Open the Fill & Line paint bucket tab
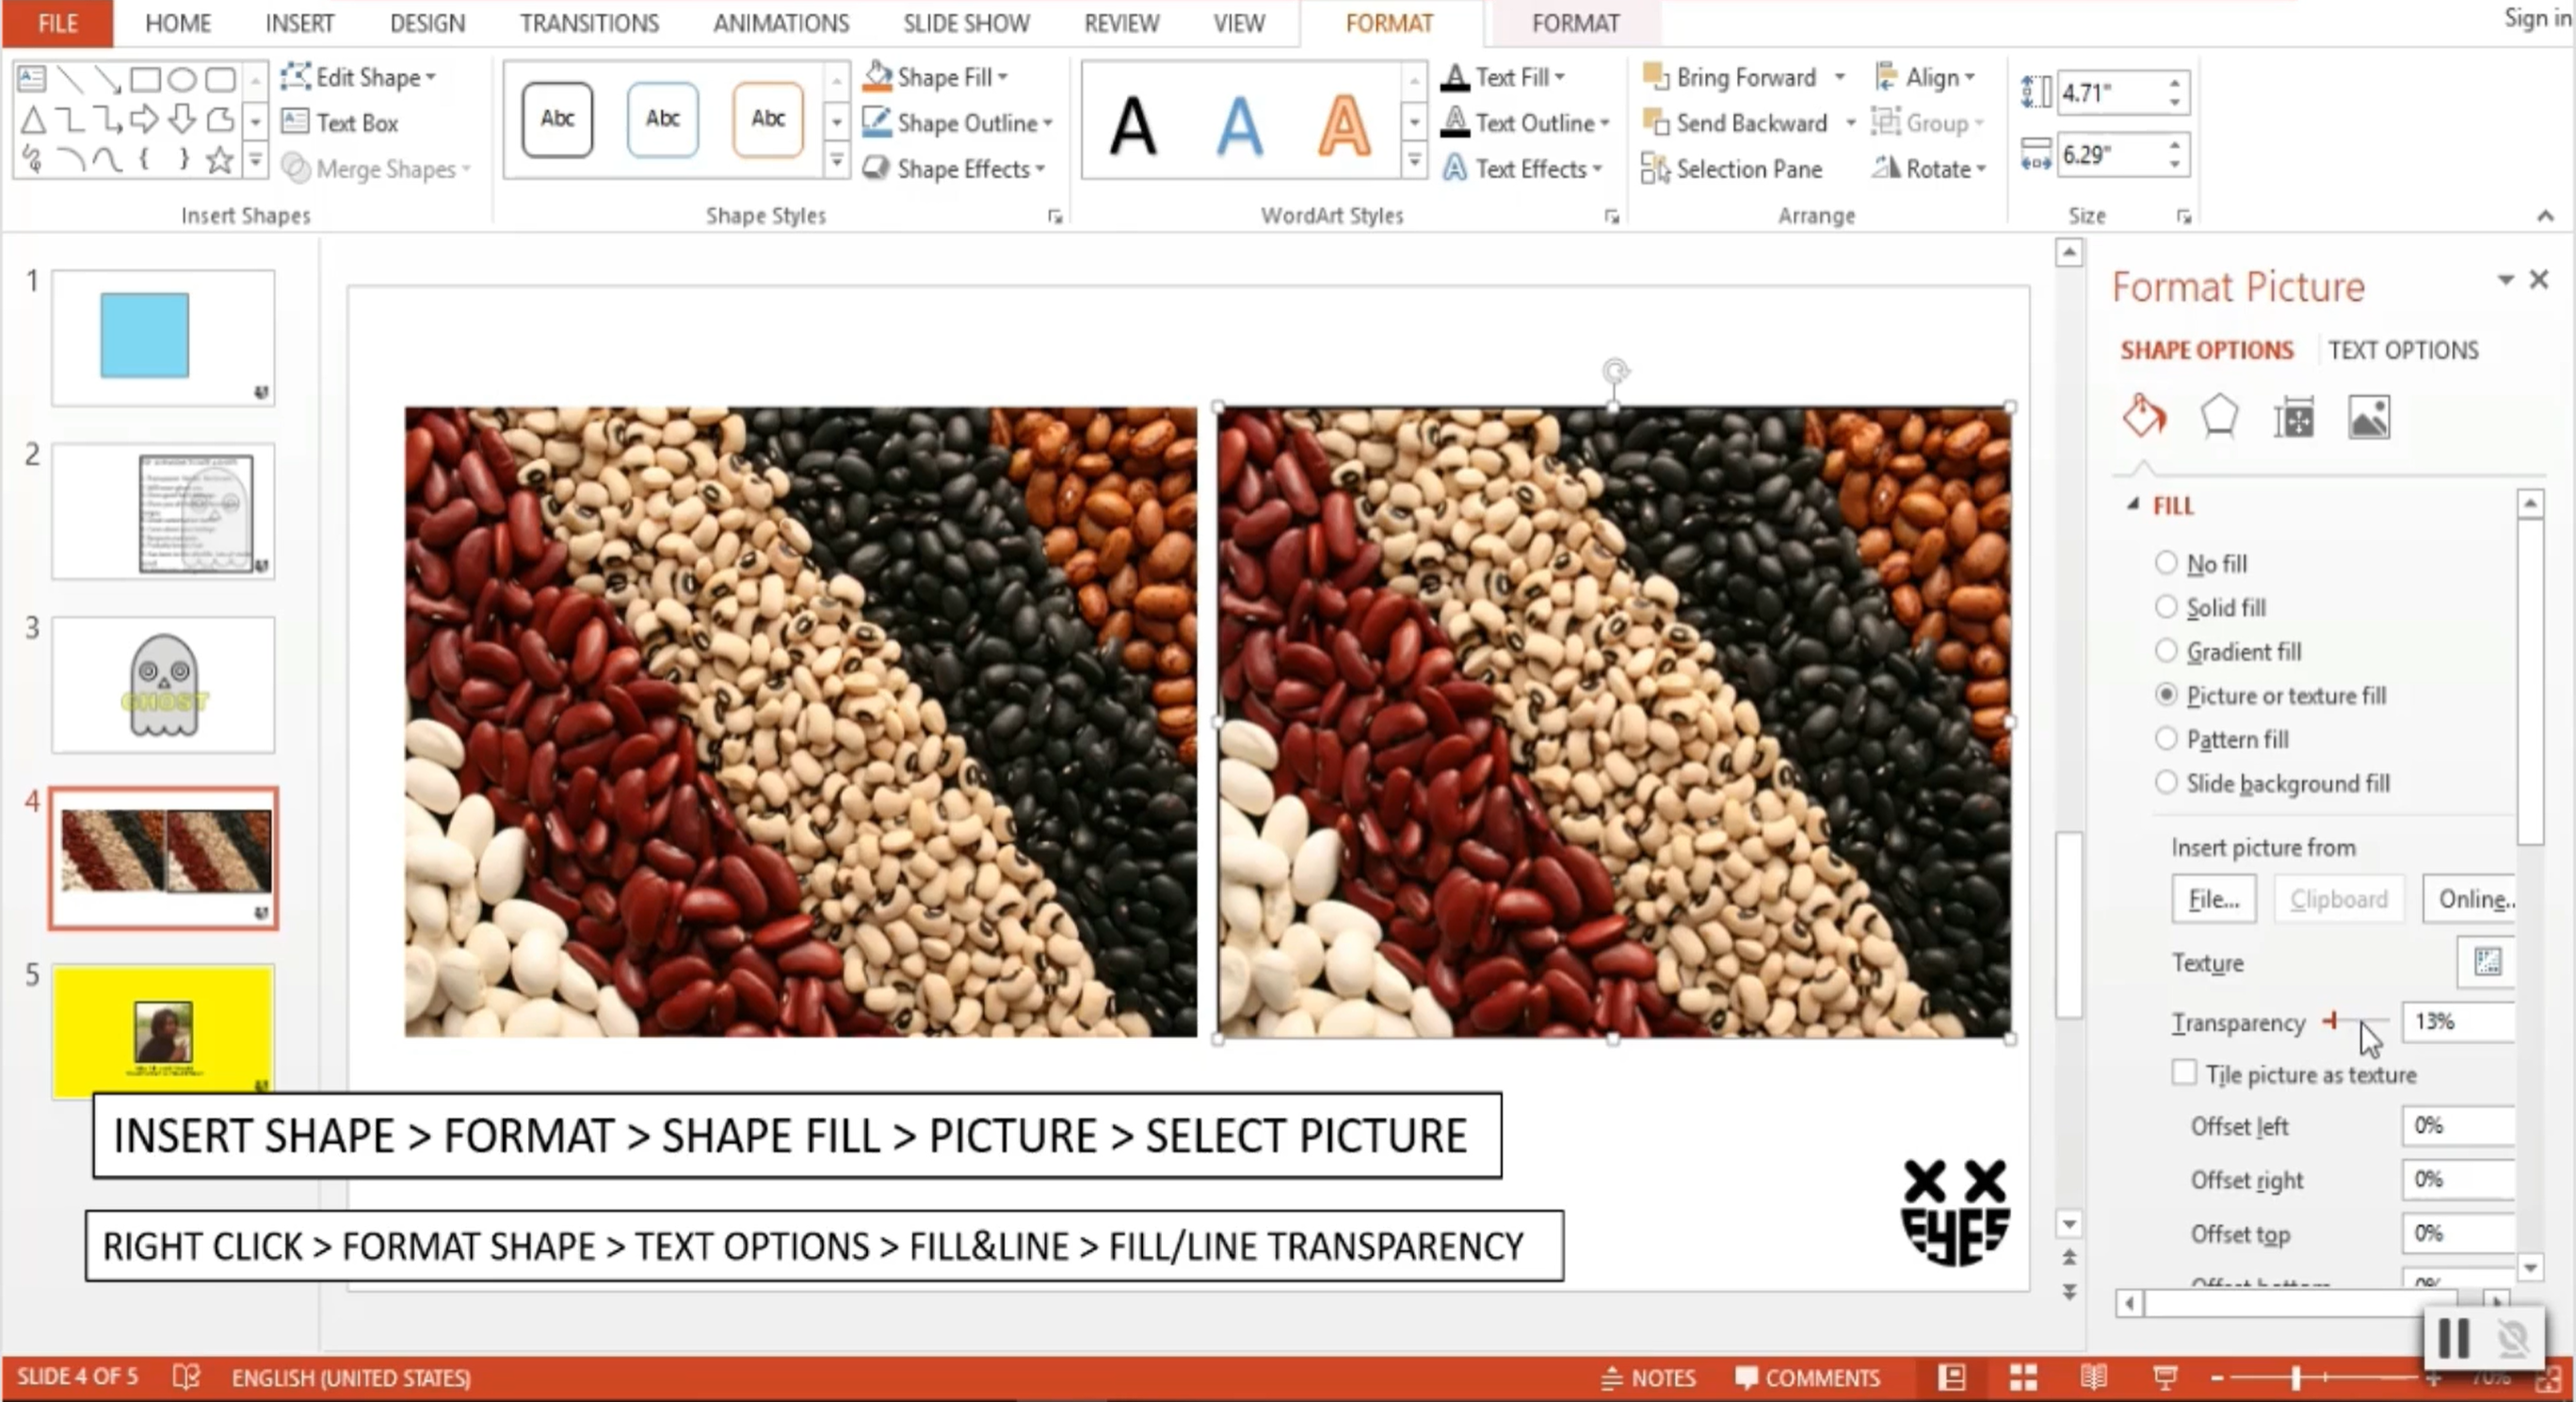 tap(2144, 417)
